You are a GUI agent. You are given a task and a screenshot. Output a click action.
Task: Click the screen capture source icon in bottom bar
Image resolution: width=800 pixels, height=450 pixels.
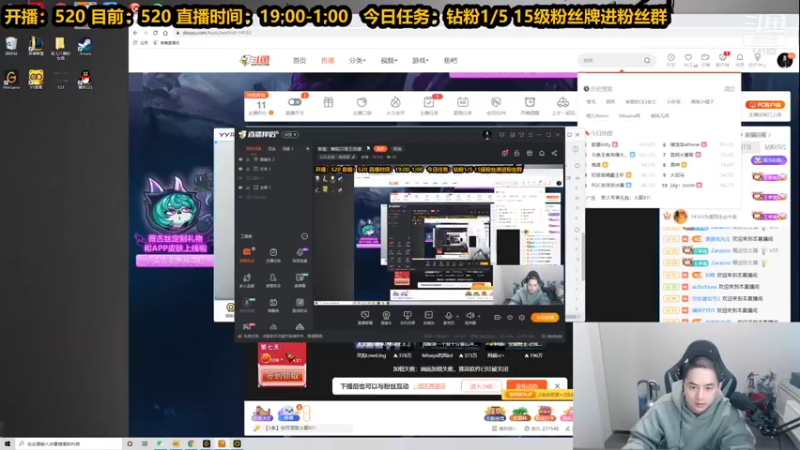point(365,315)
